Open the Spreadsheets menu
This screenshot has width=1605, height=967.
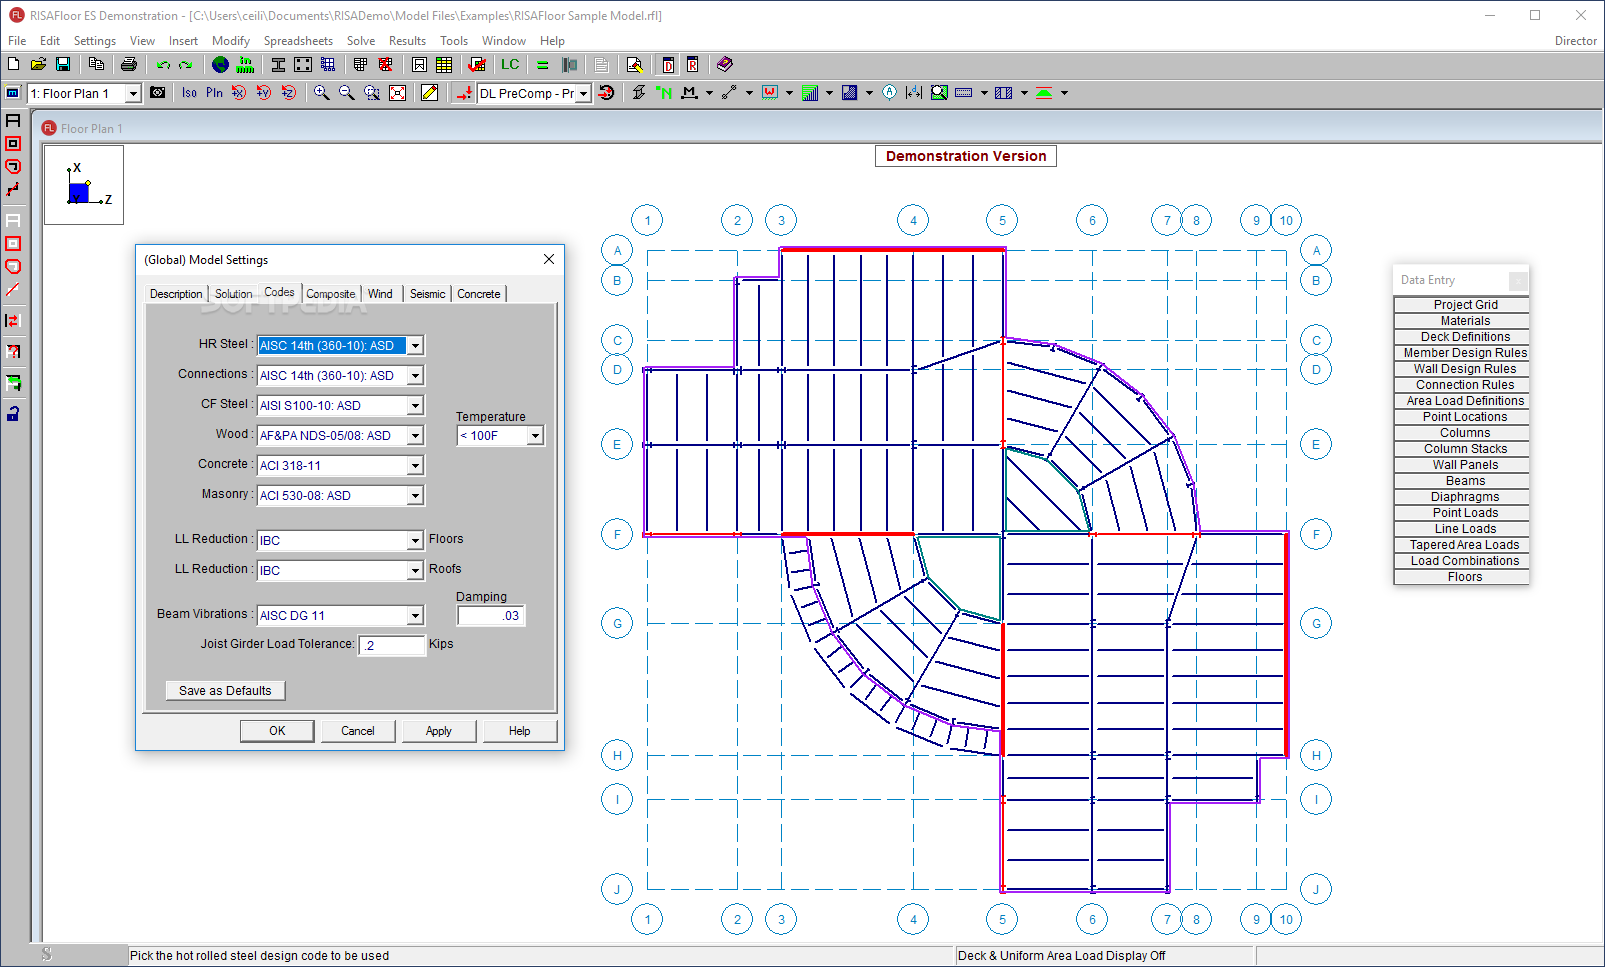point(298,41)
